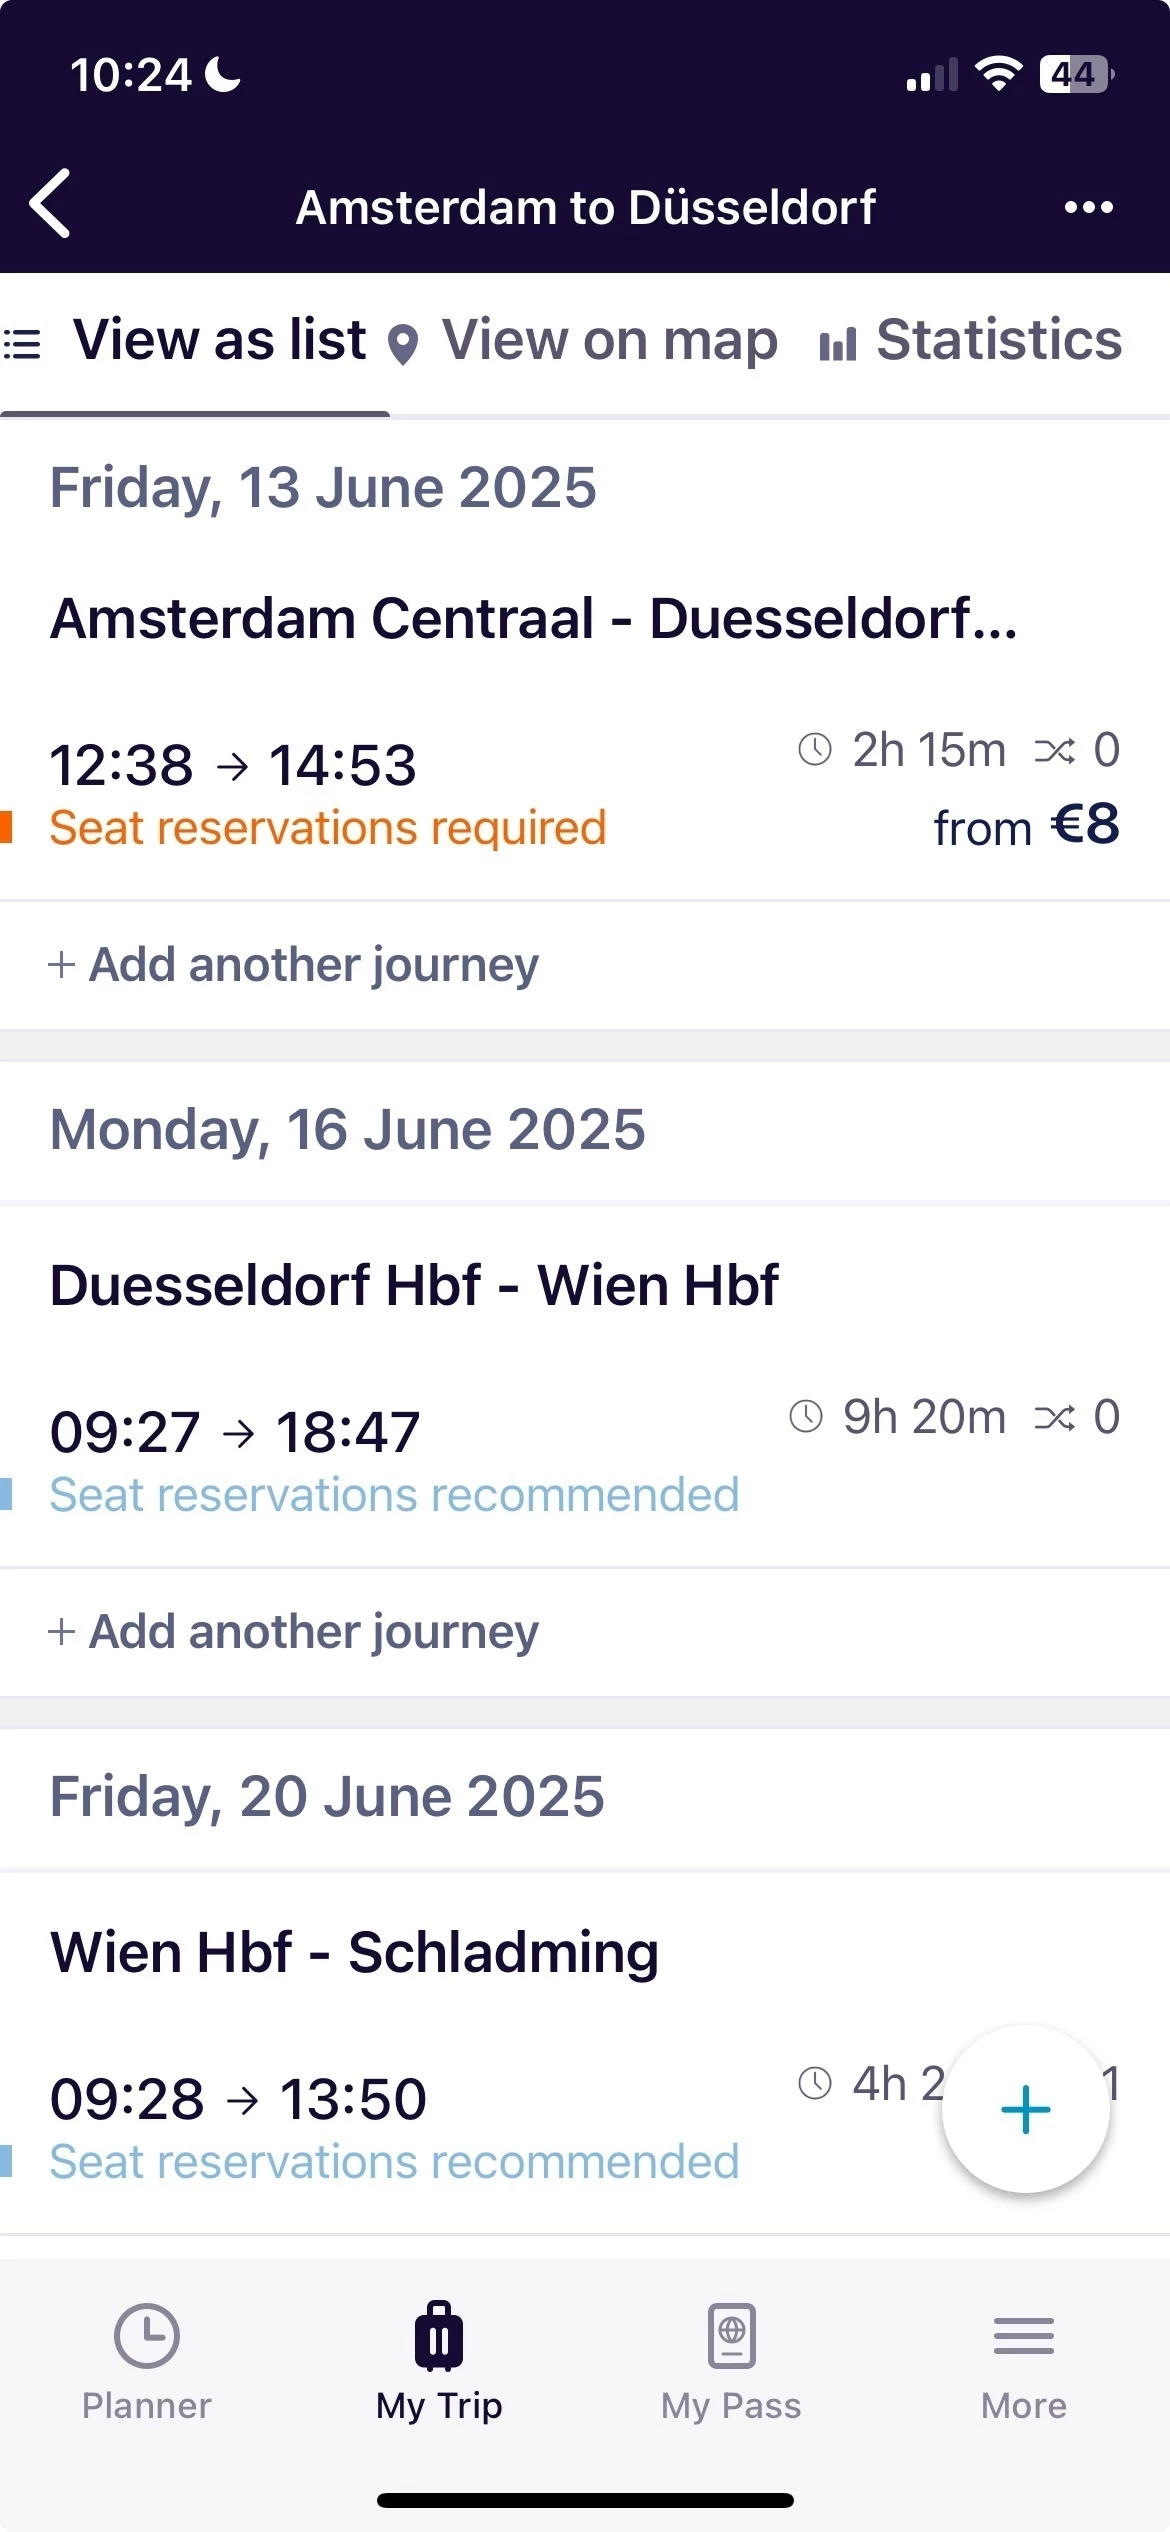Tap the More hamburger icon
1170x2532 pixels.
pos(1023,2336)
